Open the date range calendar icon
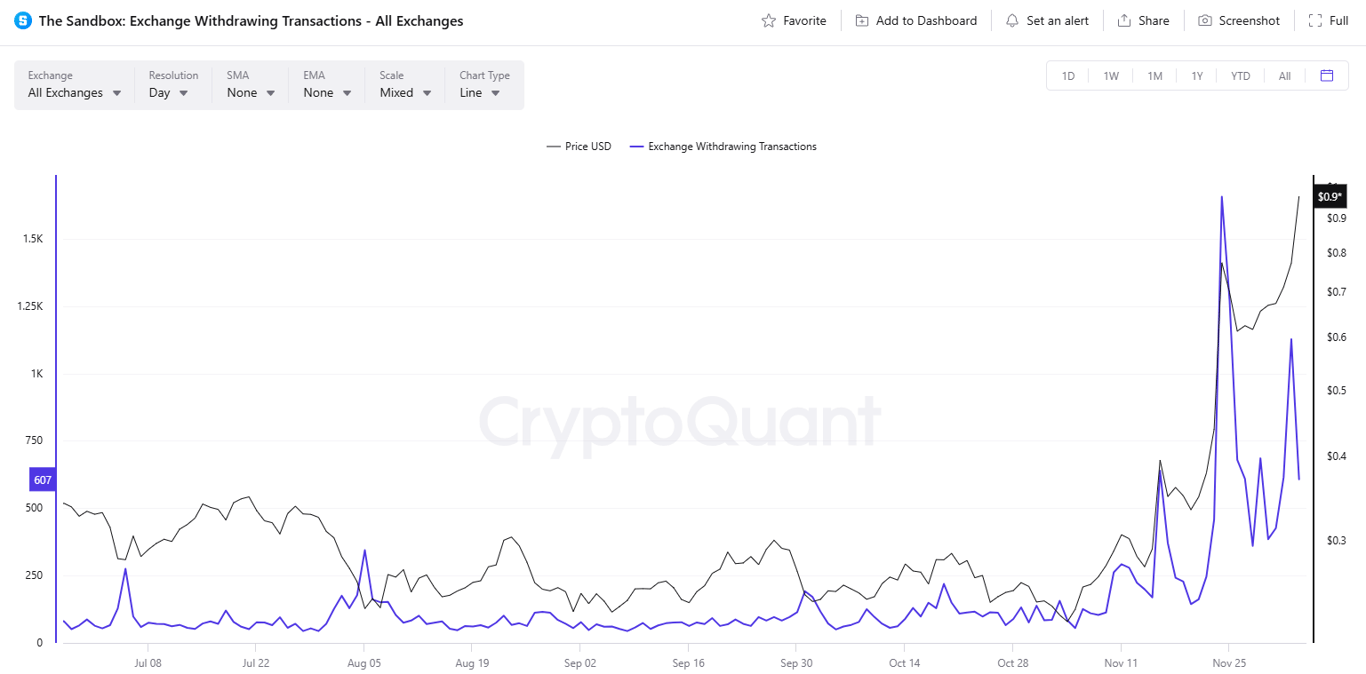The image size is (1366, 674). (1327, 75)
